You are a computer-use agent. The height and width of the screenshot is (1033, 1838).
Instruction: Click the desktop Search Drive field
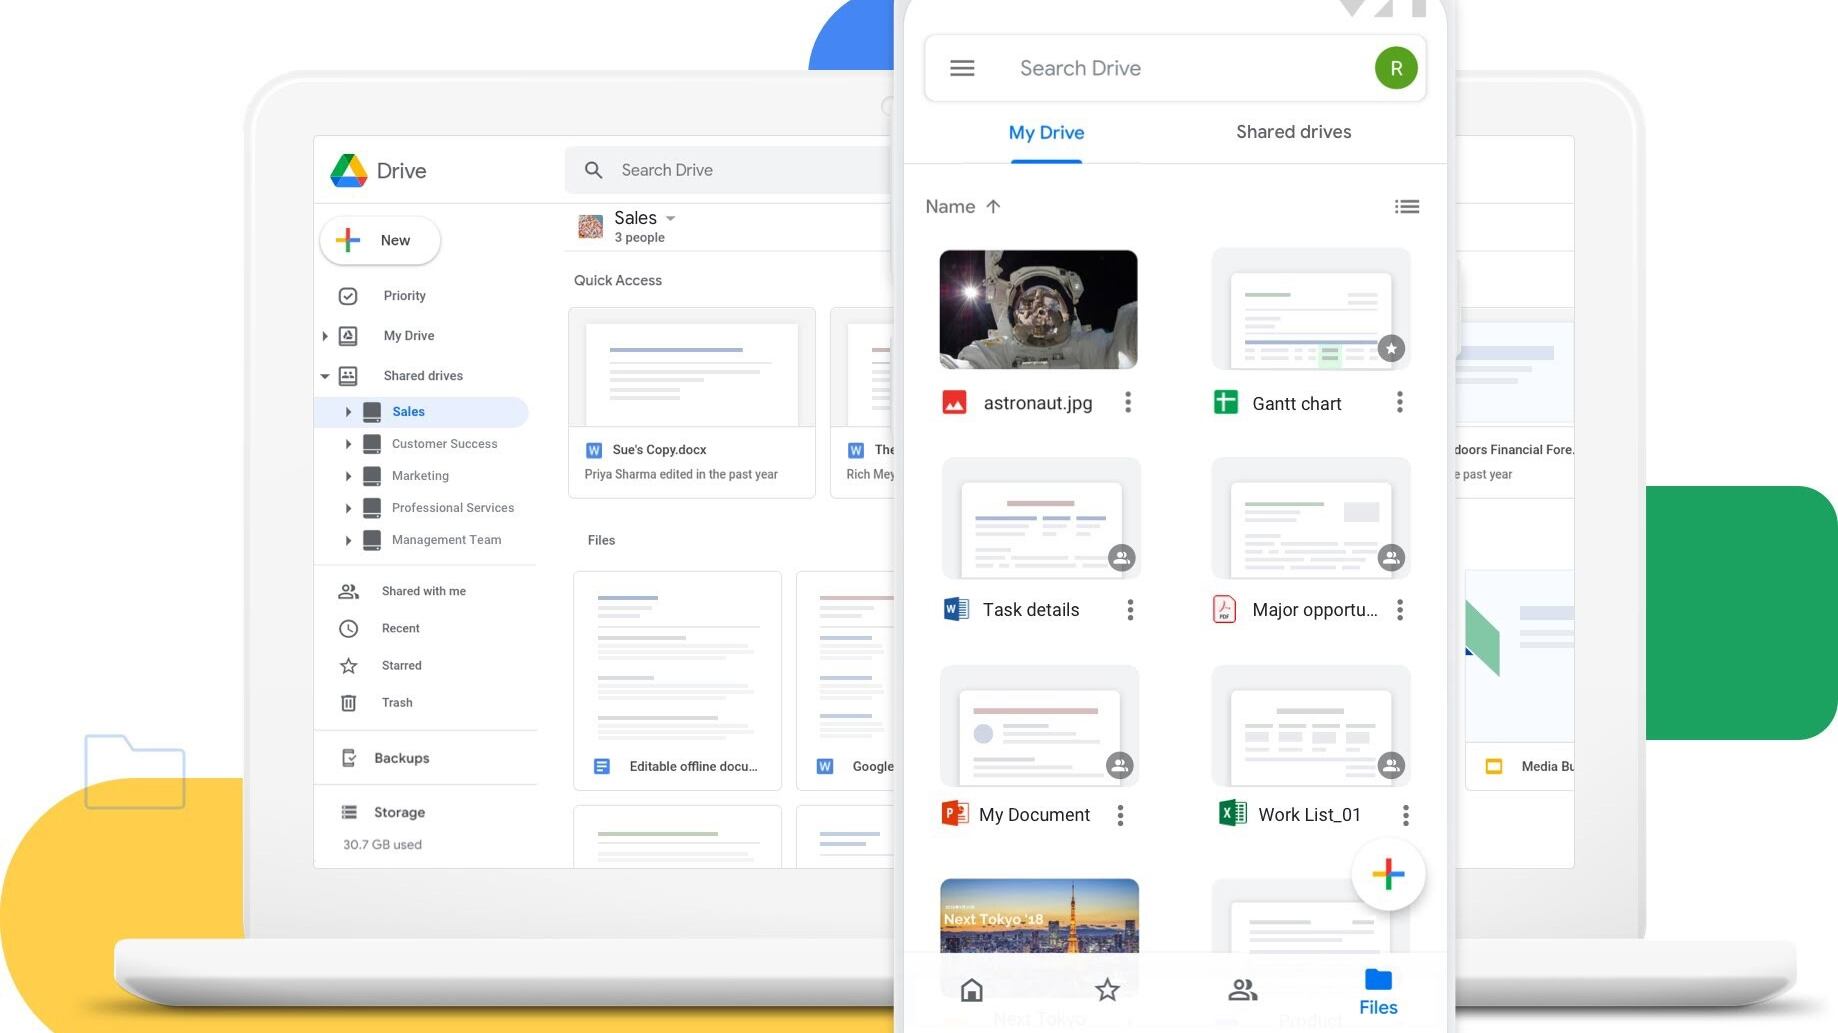click(x=740, y=170)
